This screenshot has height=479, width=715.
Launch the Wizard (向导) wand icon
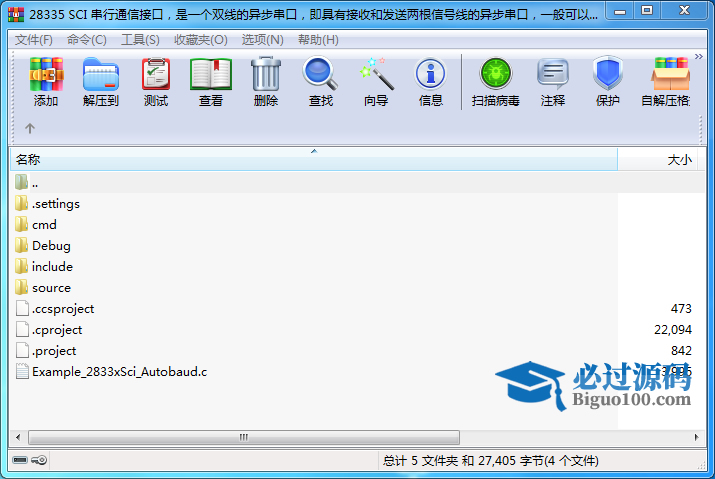coord(376,74)
